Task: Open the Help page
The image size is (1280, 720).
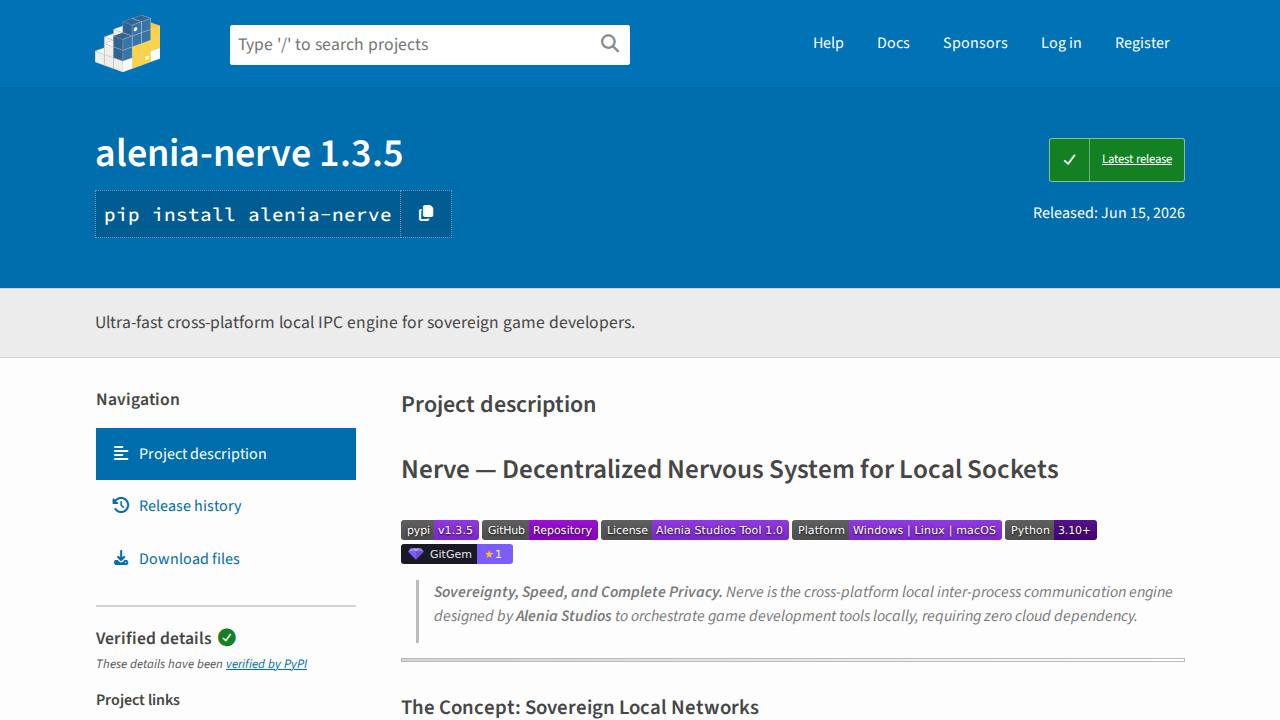Action: pyautogui.click(x=828, y=43)
